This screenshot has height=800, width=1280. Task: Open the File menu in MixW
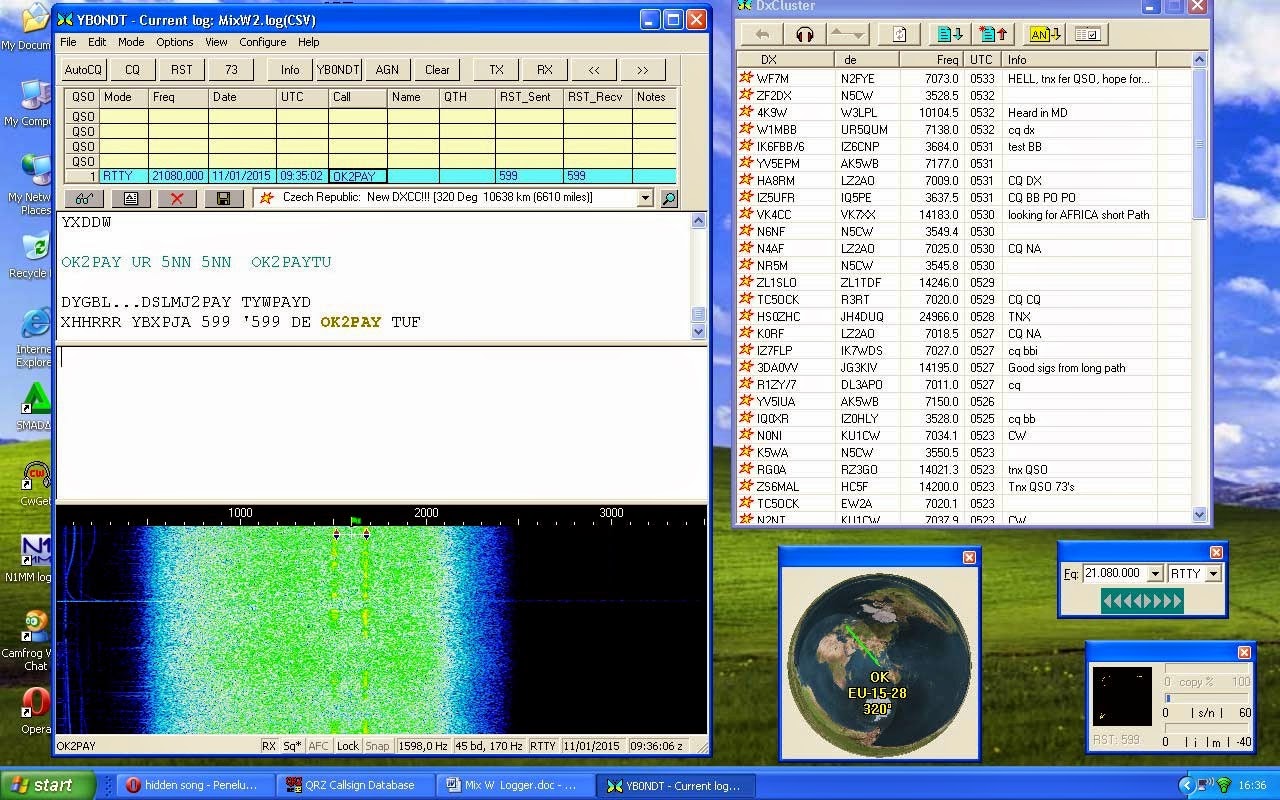[68, 42]
